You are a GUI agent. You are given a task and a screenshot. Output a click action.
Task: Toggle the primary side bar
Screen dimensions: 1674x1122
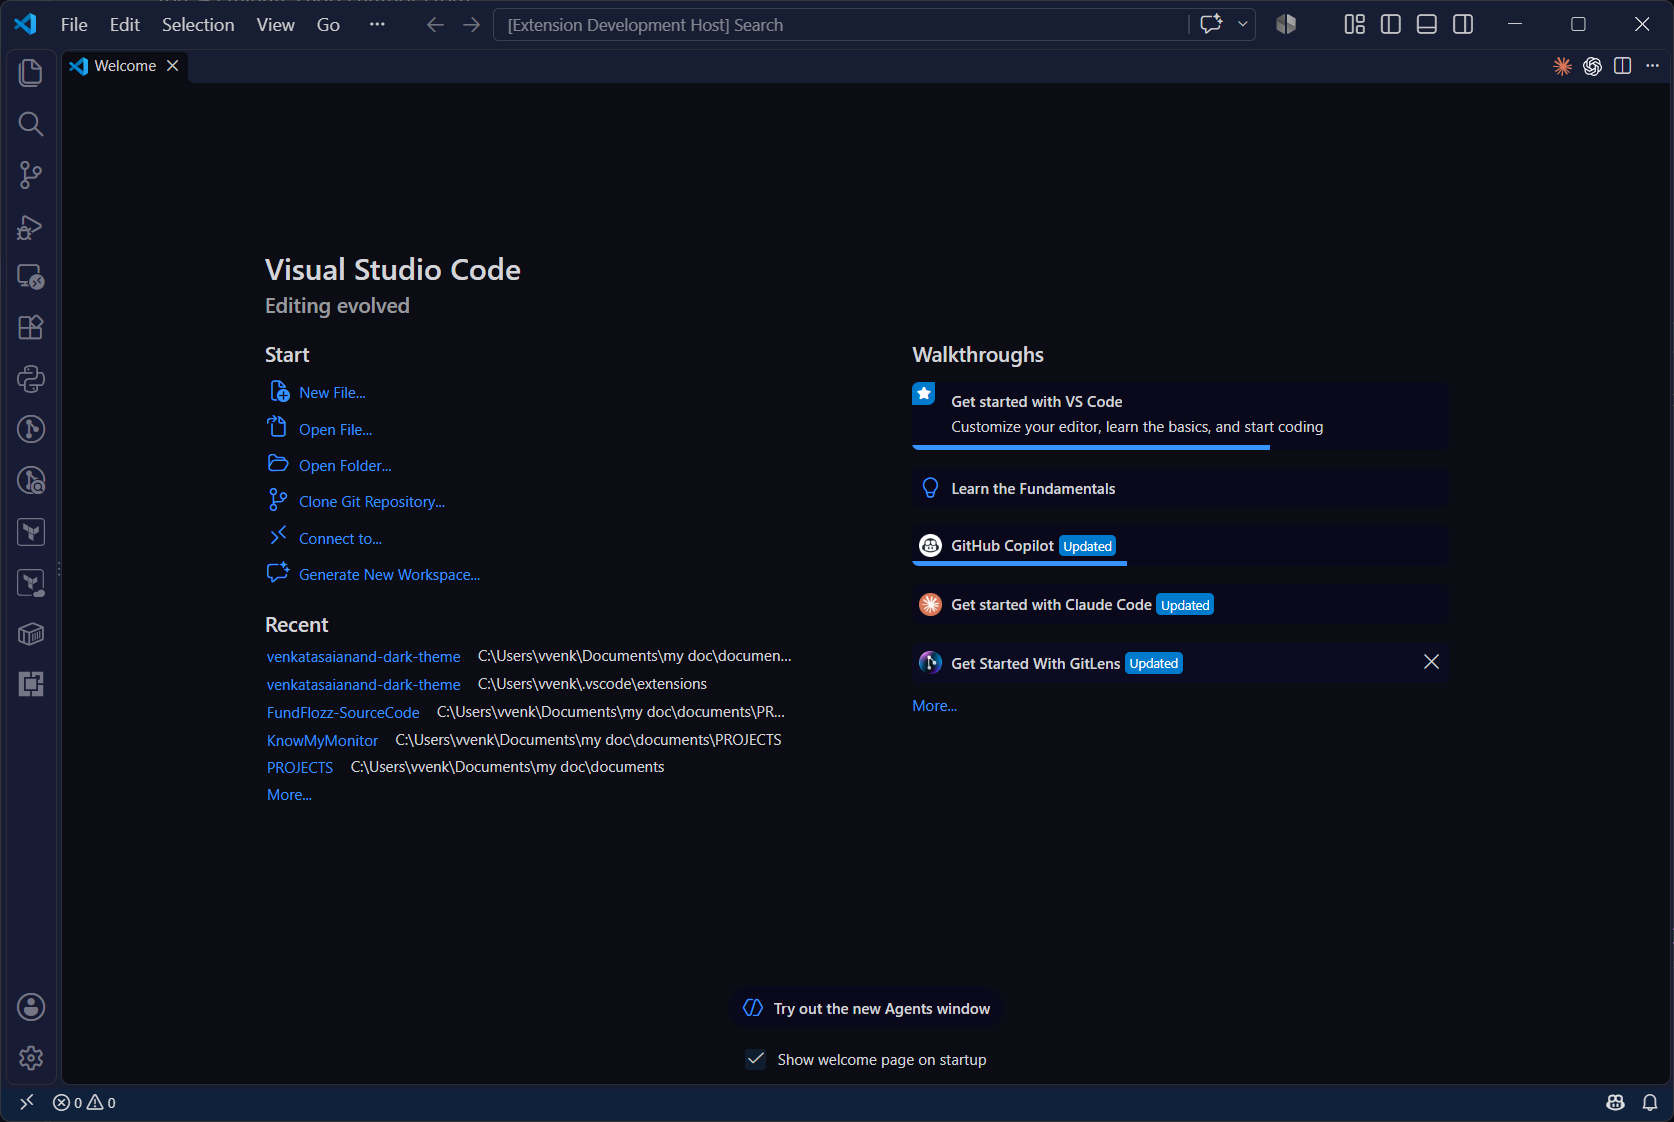pos(1390,25)
